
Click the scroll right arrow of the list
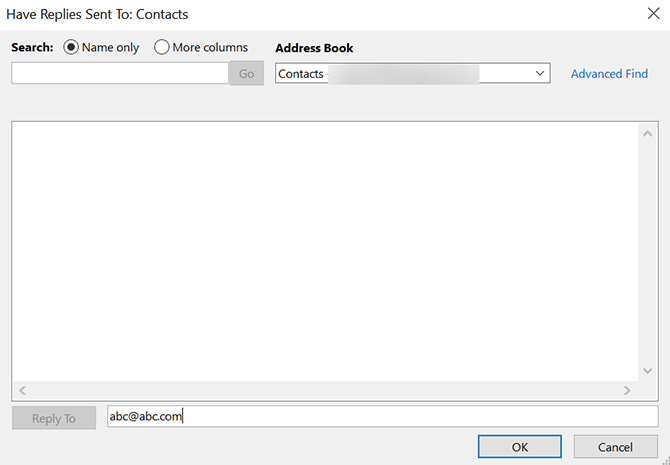(627, 390)
